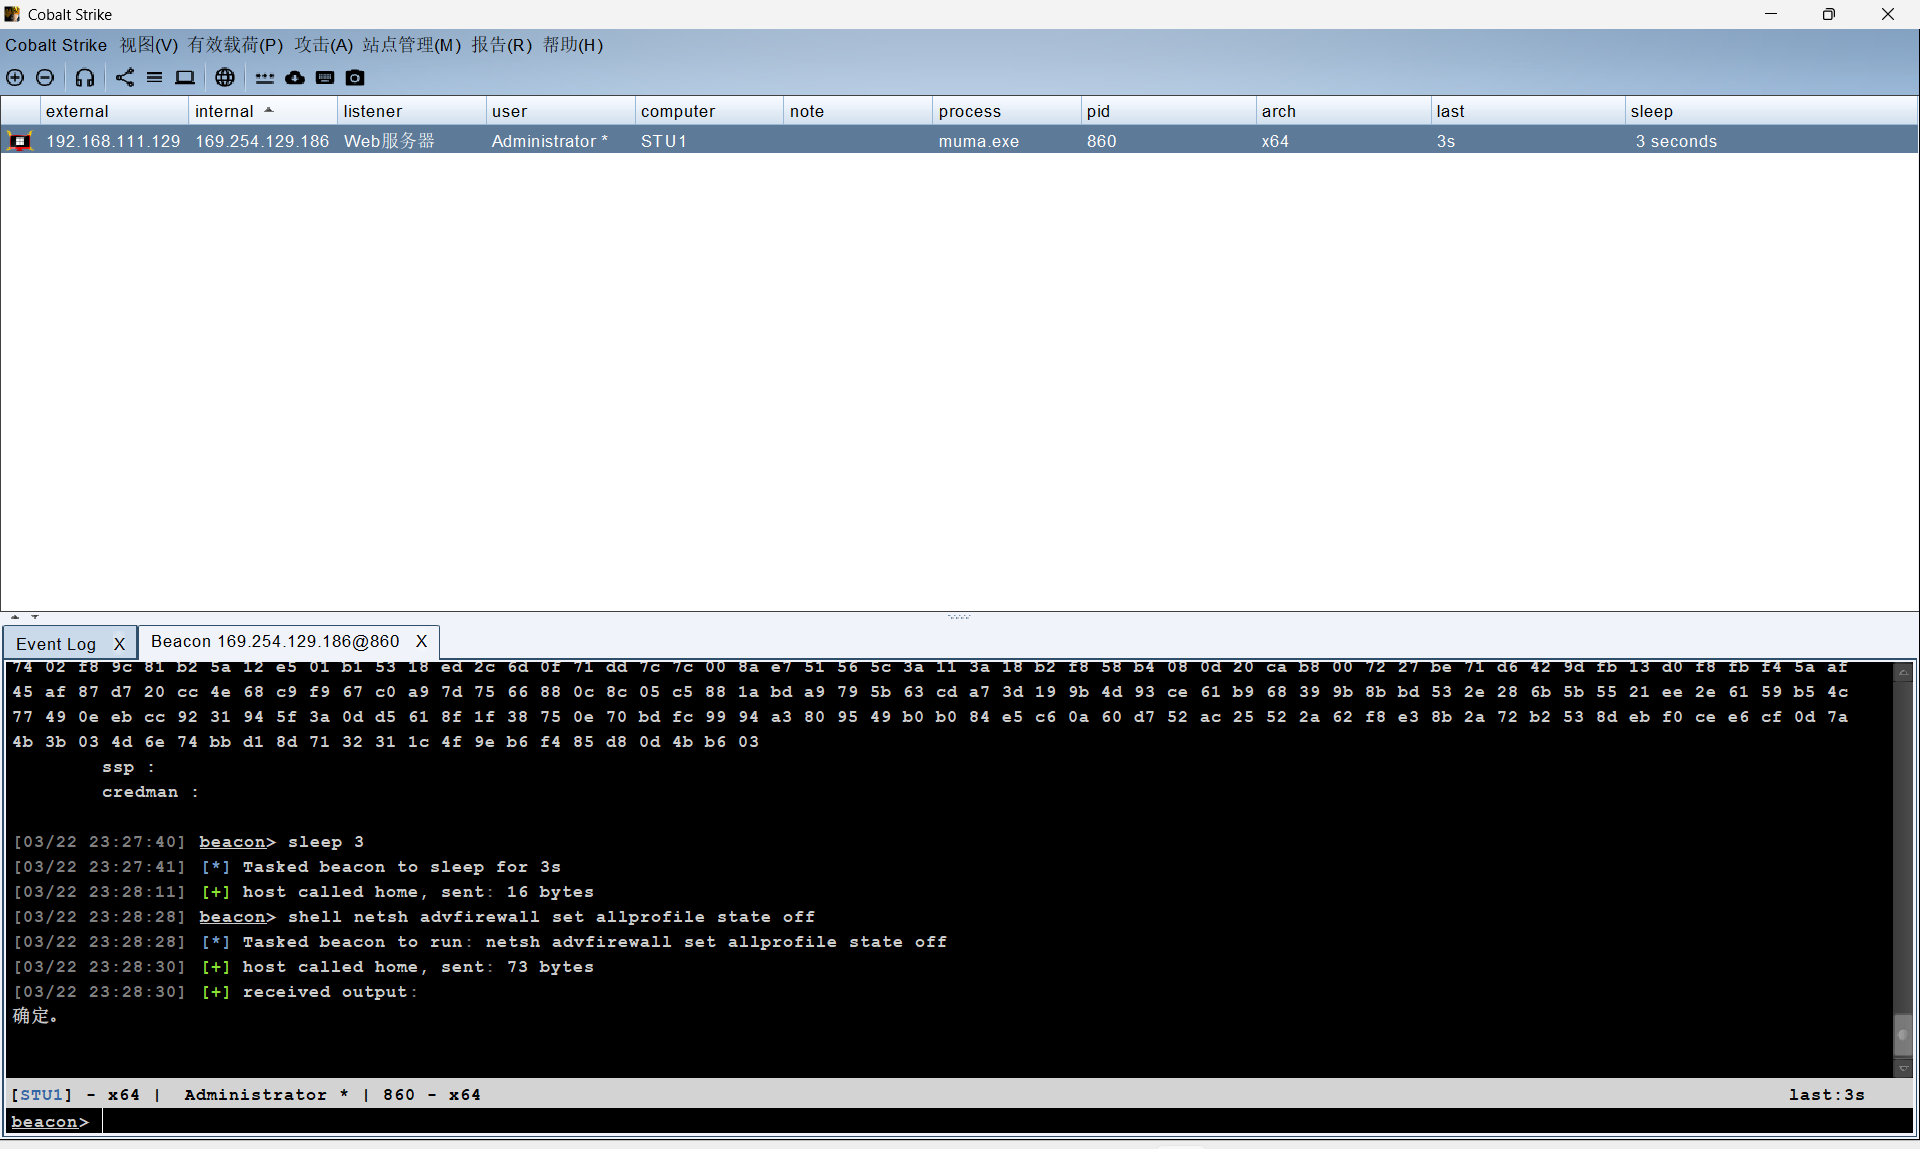Open credentials view via asterisks icon

(x=264, y=78)
